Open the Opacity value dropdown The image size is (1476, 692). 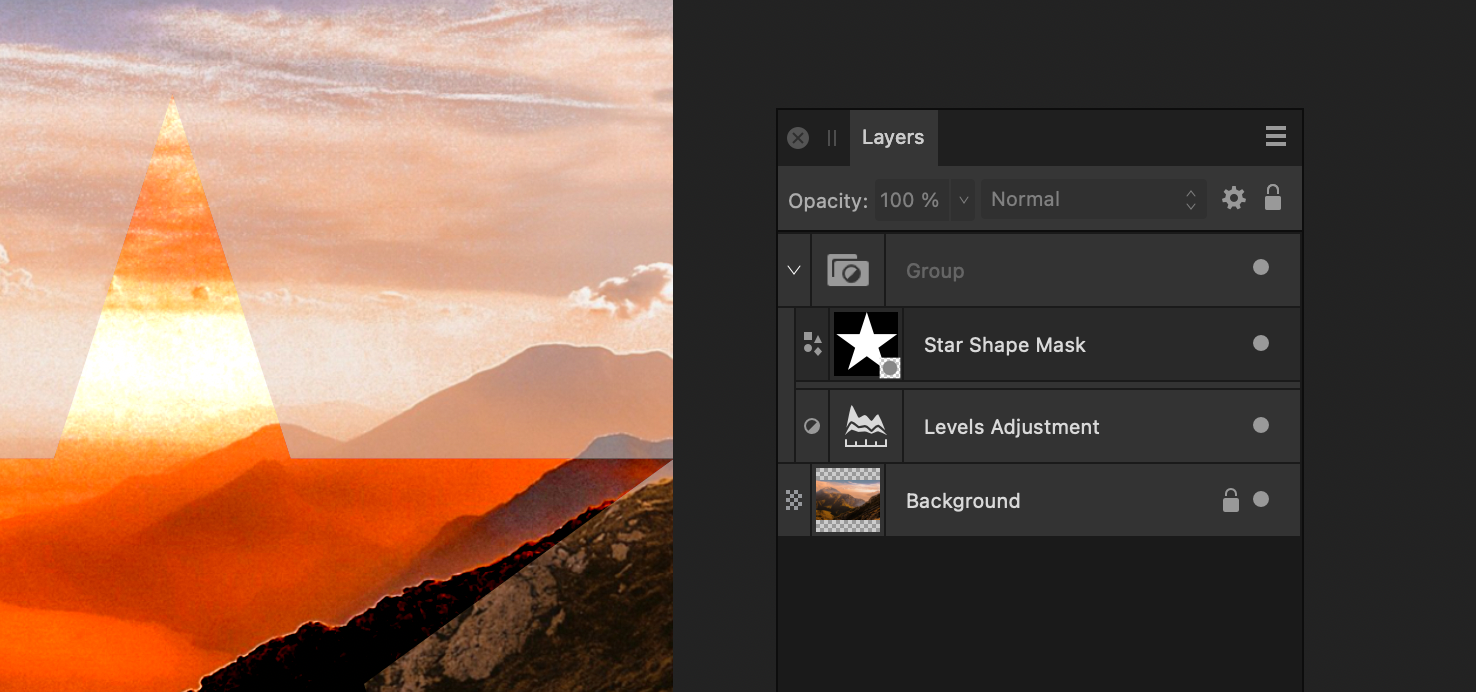click(x=962, y=199)
